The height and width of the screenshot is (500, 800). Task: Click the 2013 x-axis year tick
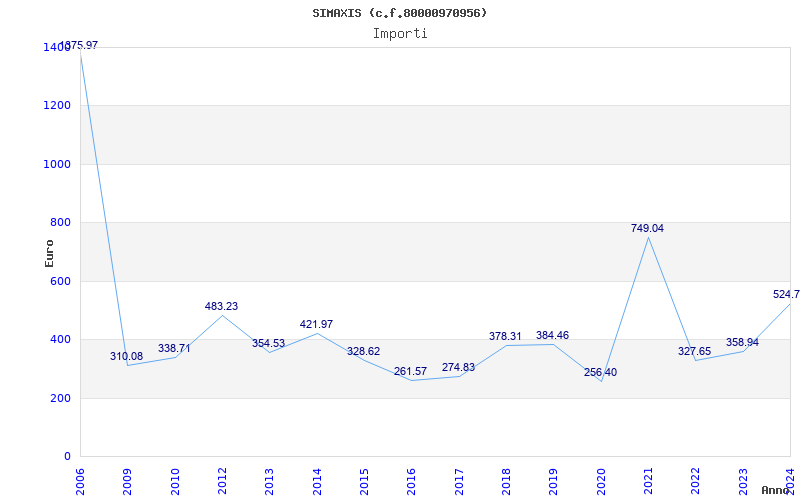click(269, 482)
